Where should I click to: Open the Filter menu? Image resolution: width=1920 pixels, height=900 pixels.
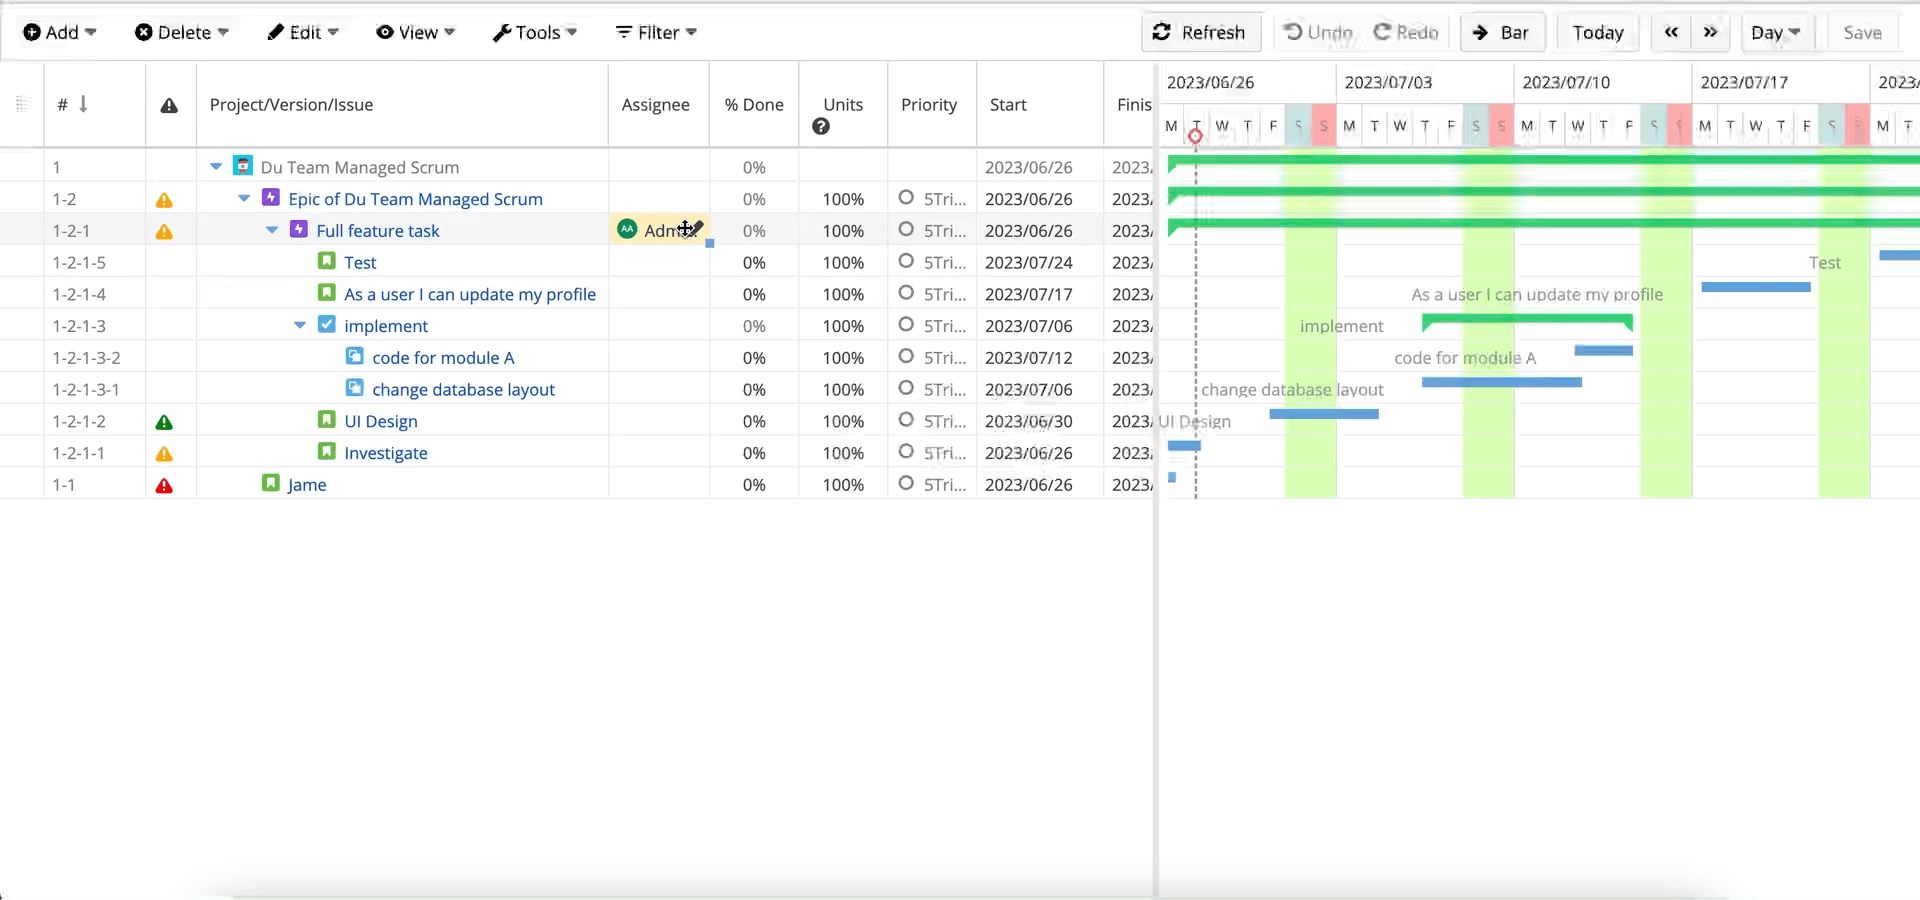point(655,32)
